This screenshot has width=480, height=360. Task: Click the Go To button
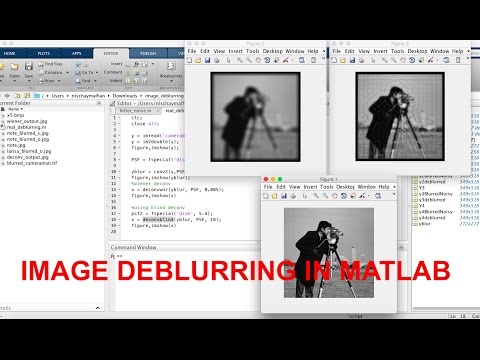point(84,72)
